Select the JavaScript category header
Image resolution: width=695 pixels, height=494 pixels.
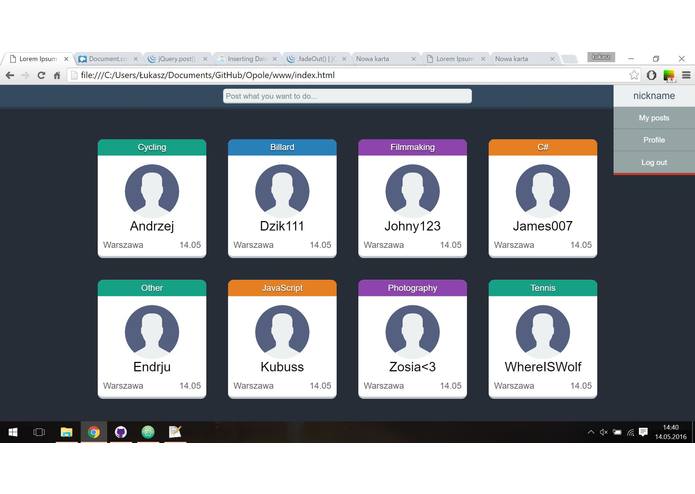282,288
